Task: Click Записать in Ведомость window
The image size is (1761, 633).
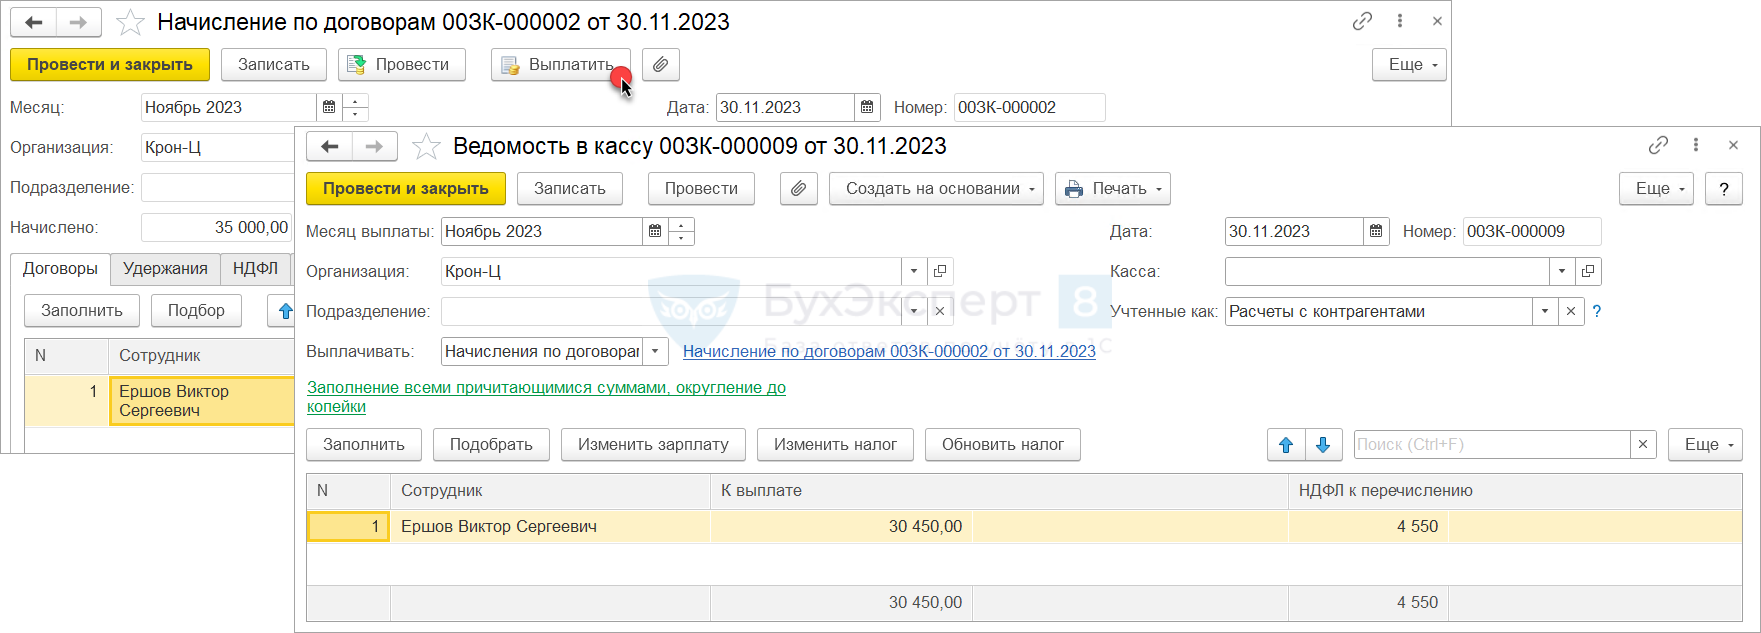Action: pos(570,189)
